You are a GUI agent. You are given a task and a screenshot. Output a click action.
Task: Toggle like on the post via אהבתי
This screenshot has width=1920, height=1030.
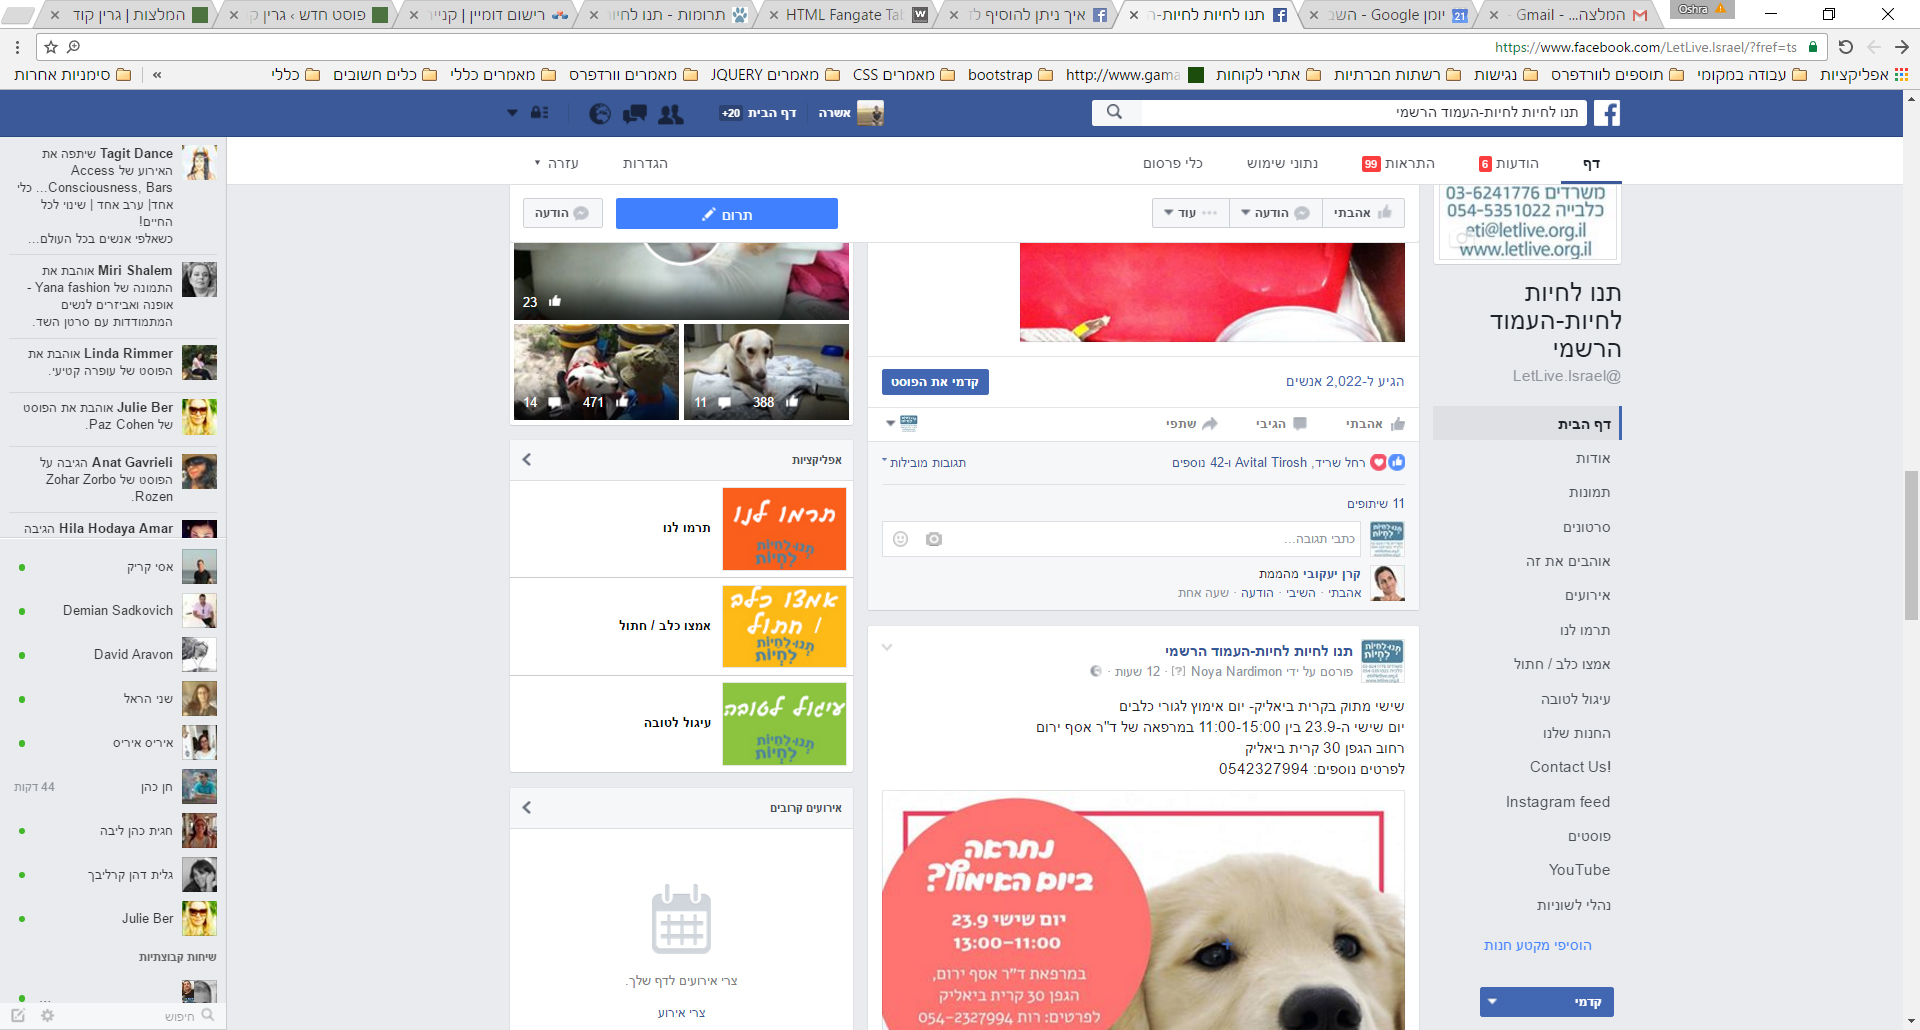coord(1375,424)
